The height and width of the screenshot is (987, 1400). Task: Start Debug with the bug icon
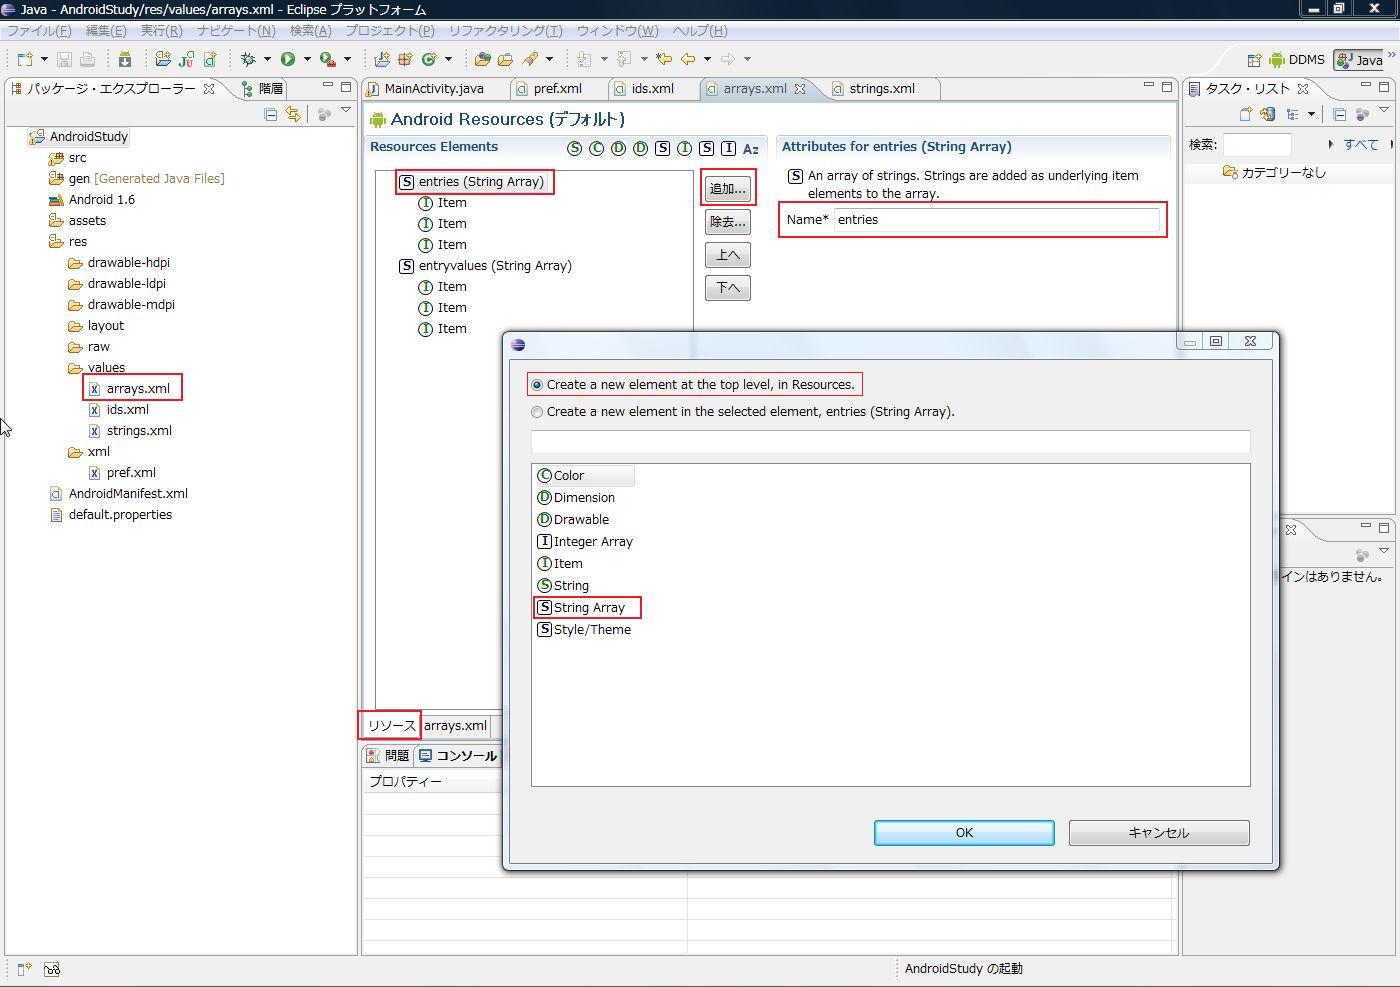coord(248,60)
